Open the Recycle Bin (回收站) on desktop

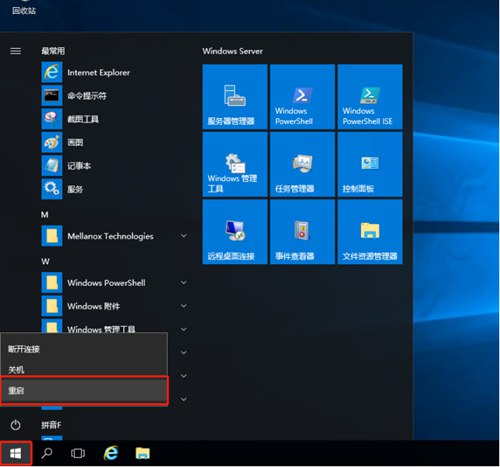coord(24,8)
